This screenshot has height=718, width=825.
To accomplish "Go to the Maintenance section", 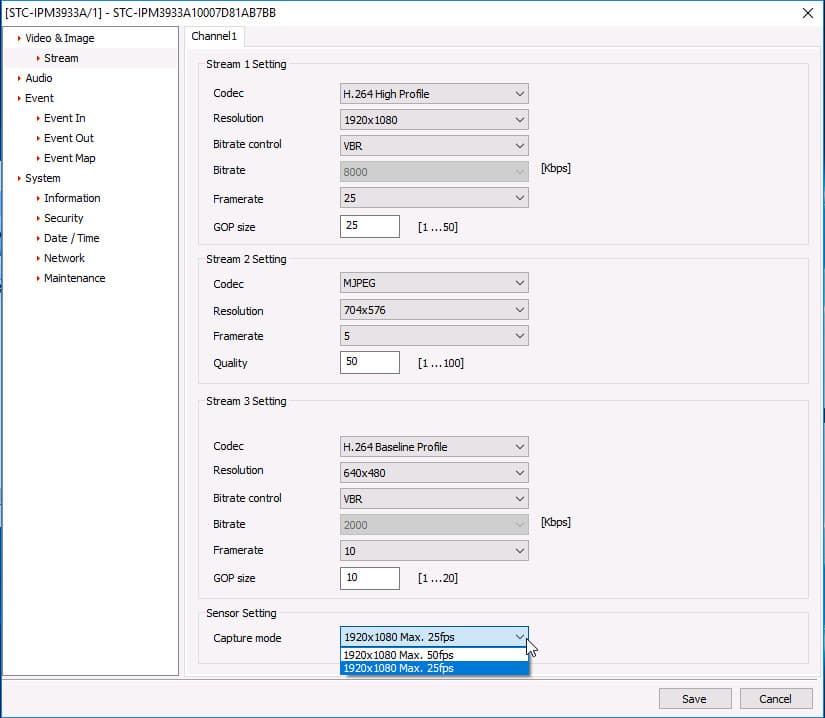I will [74, 278].
